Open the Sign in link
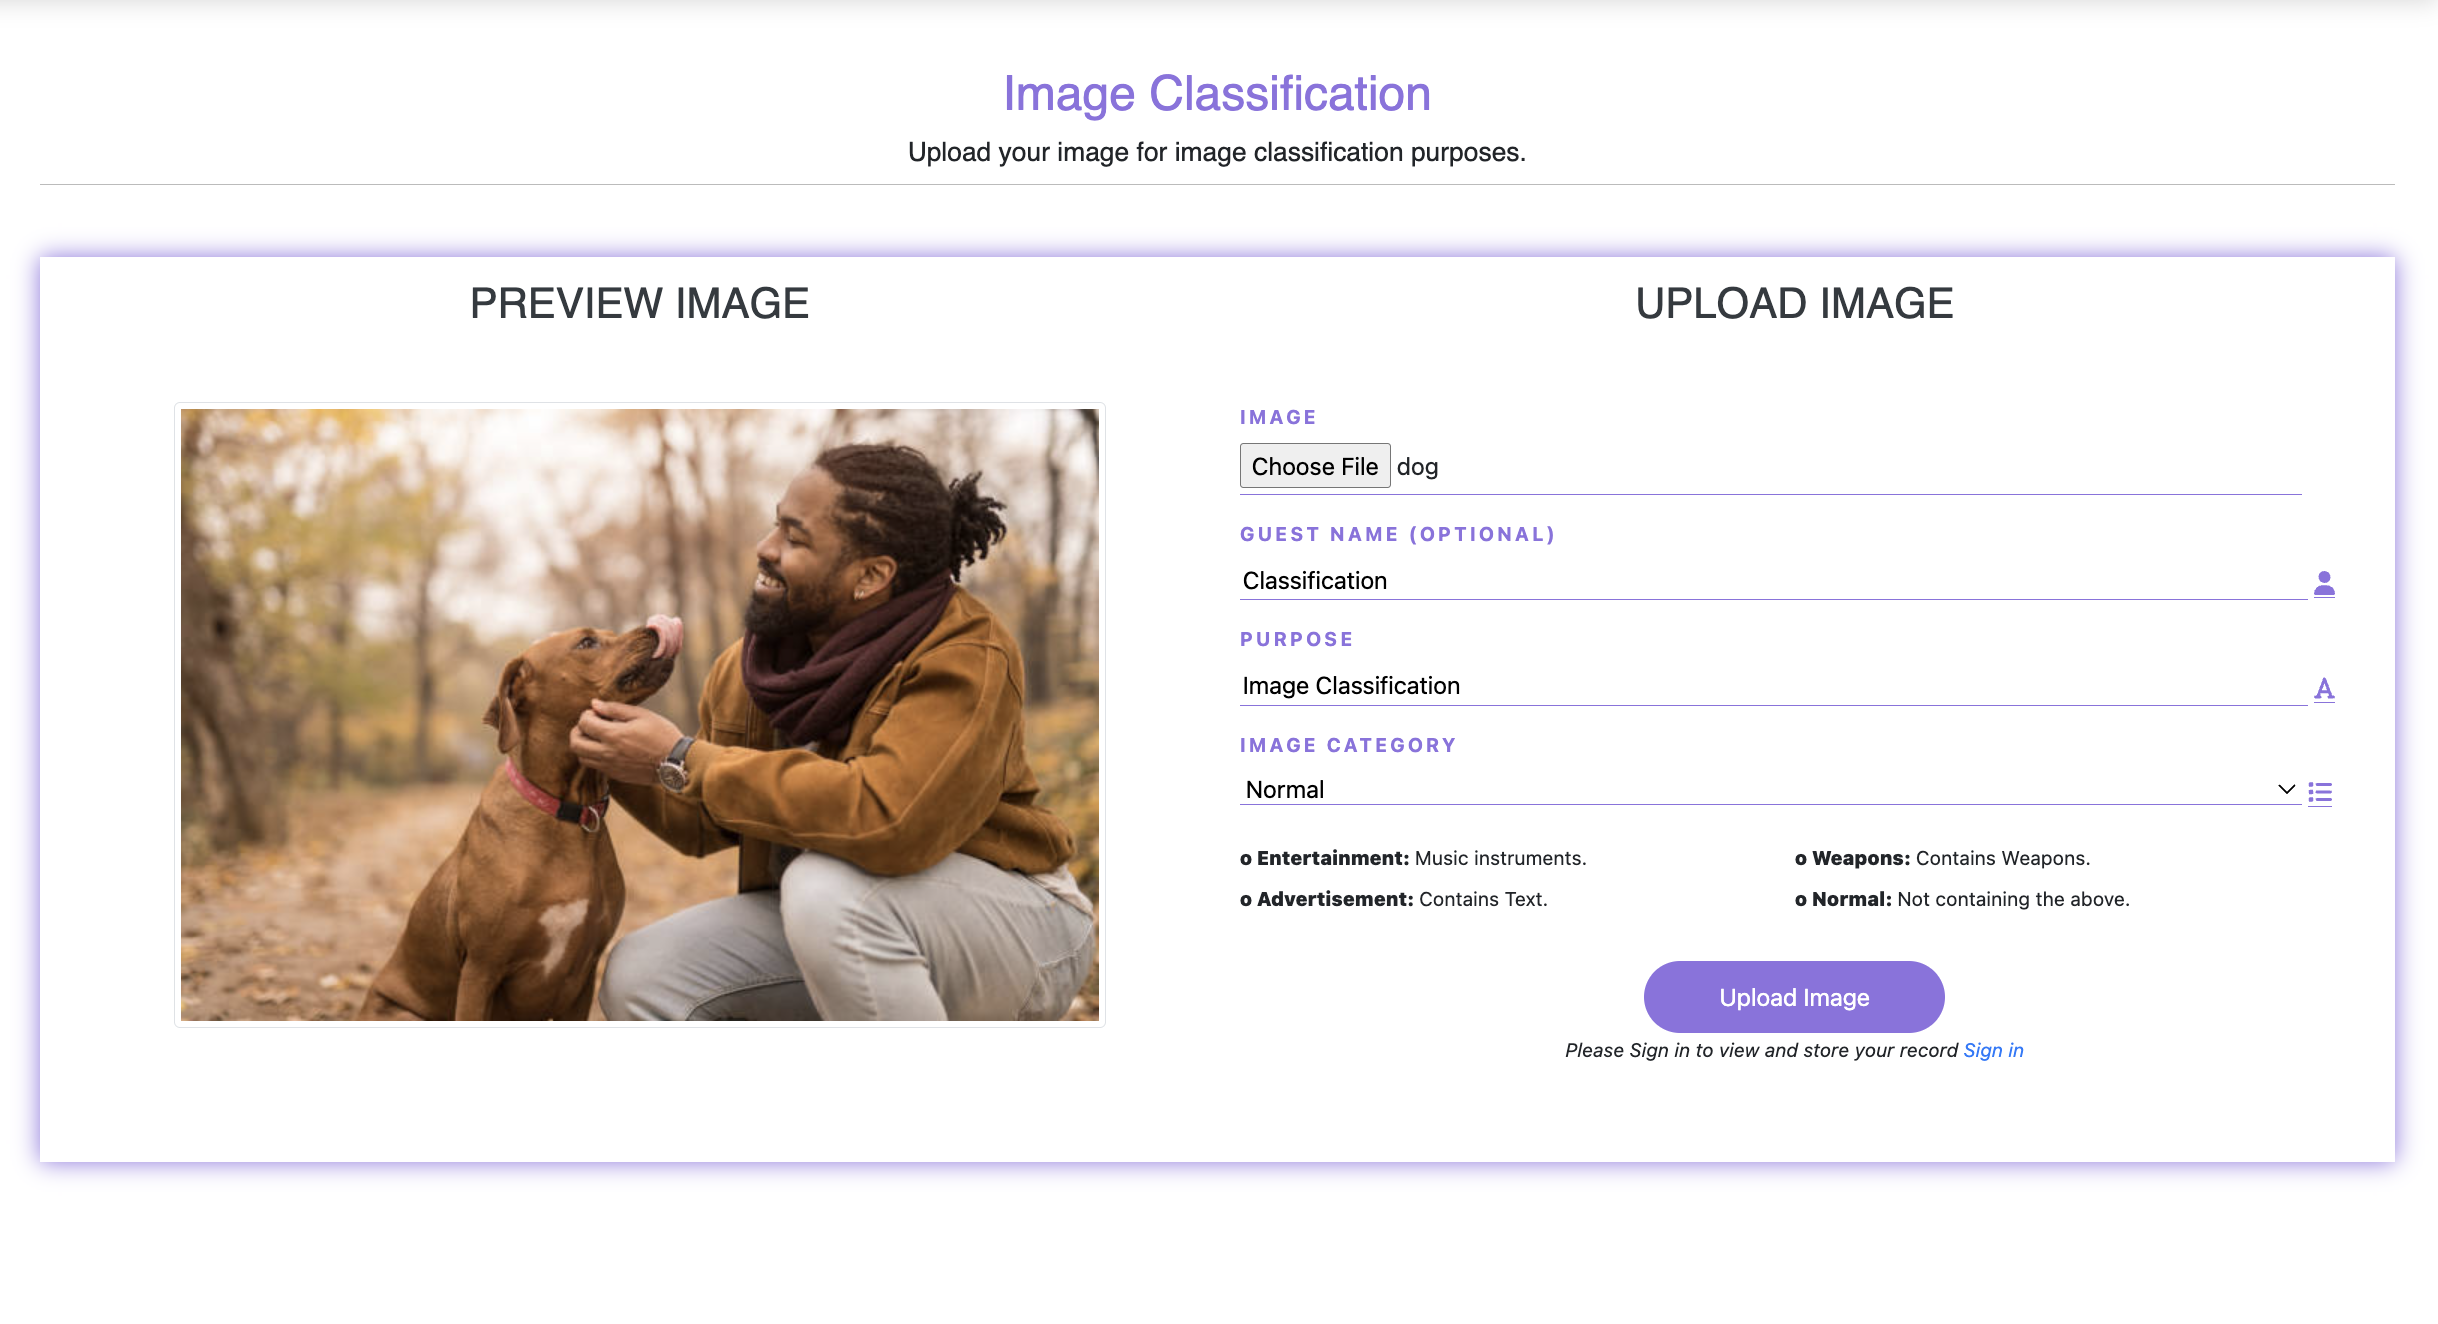2438x1324 pixels. coord(1993,1050)
